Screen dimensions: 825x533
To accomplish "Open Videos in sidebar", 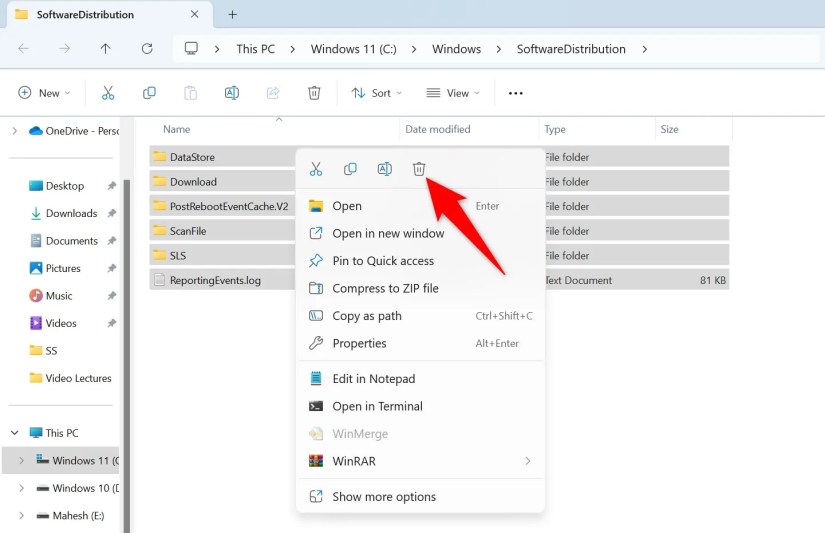I will tap(61, 323).
